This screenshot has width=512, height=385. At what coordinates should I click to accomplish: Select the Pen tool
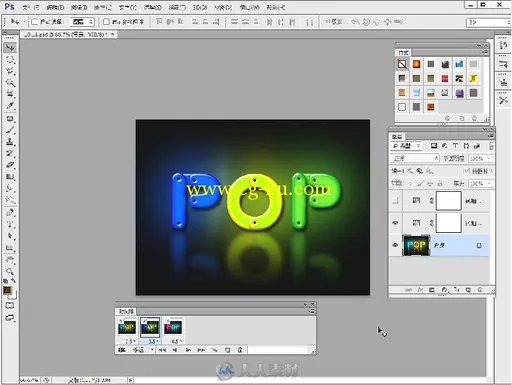10,213
